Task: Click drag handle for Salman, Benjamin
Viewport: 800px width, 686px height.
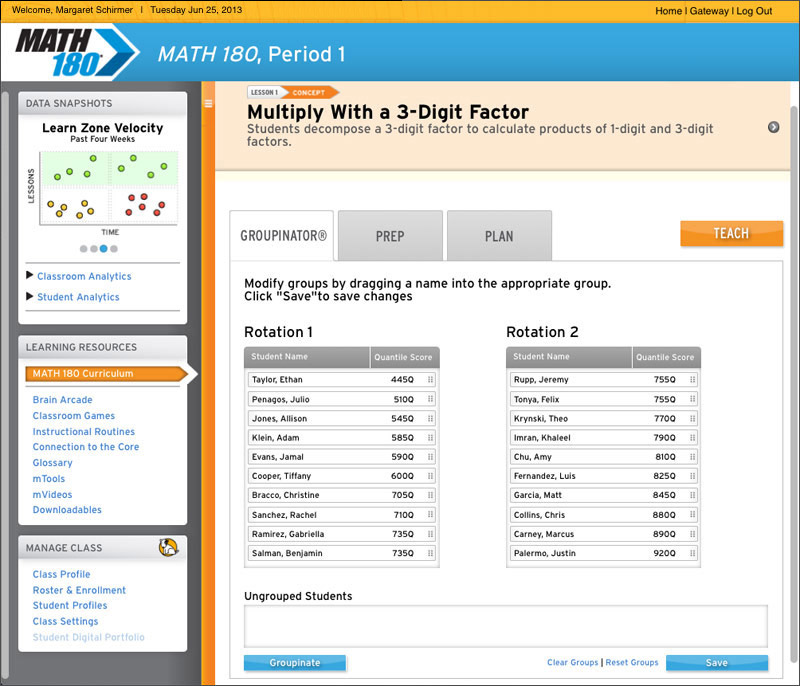Action: 431,553
